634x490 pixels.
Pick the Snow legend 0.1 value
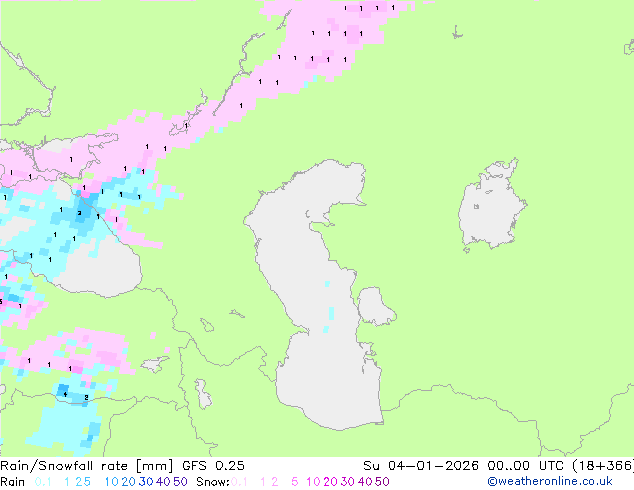pos(239,482)
